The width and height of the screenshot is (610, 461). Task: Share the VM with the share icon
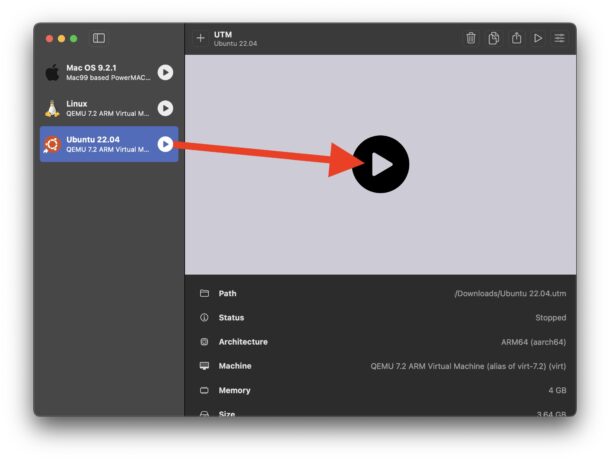click(517, 38)
